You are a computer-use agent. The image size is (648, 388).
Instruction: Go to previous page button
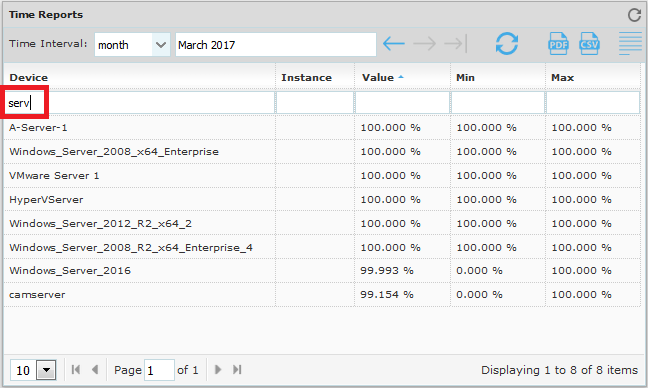point(95,369)
